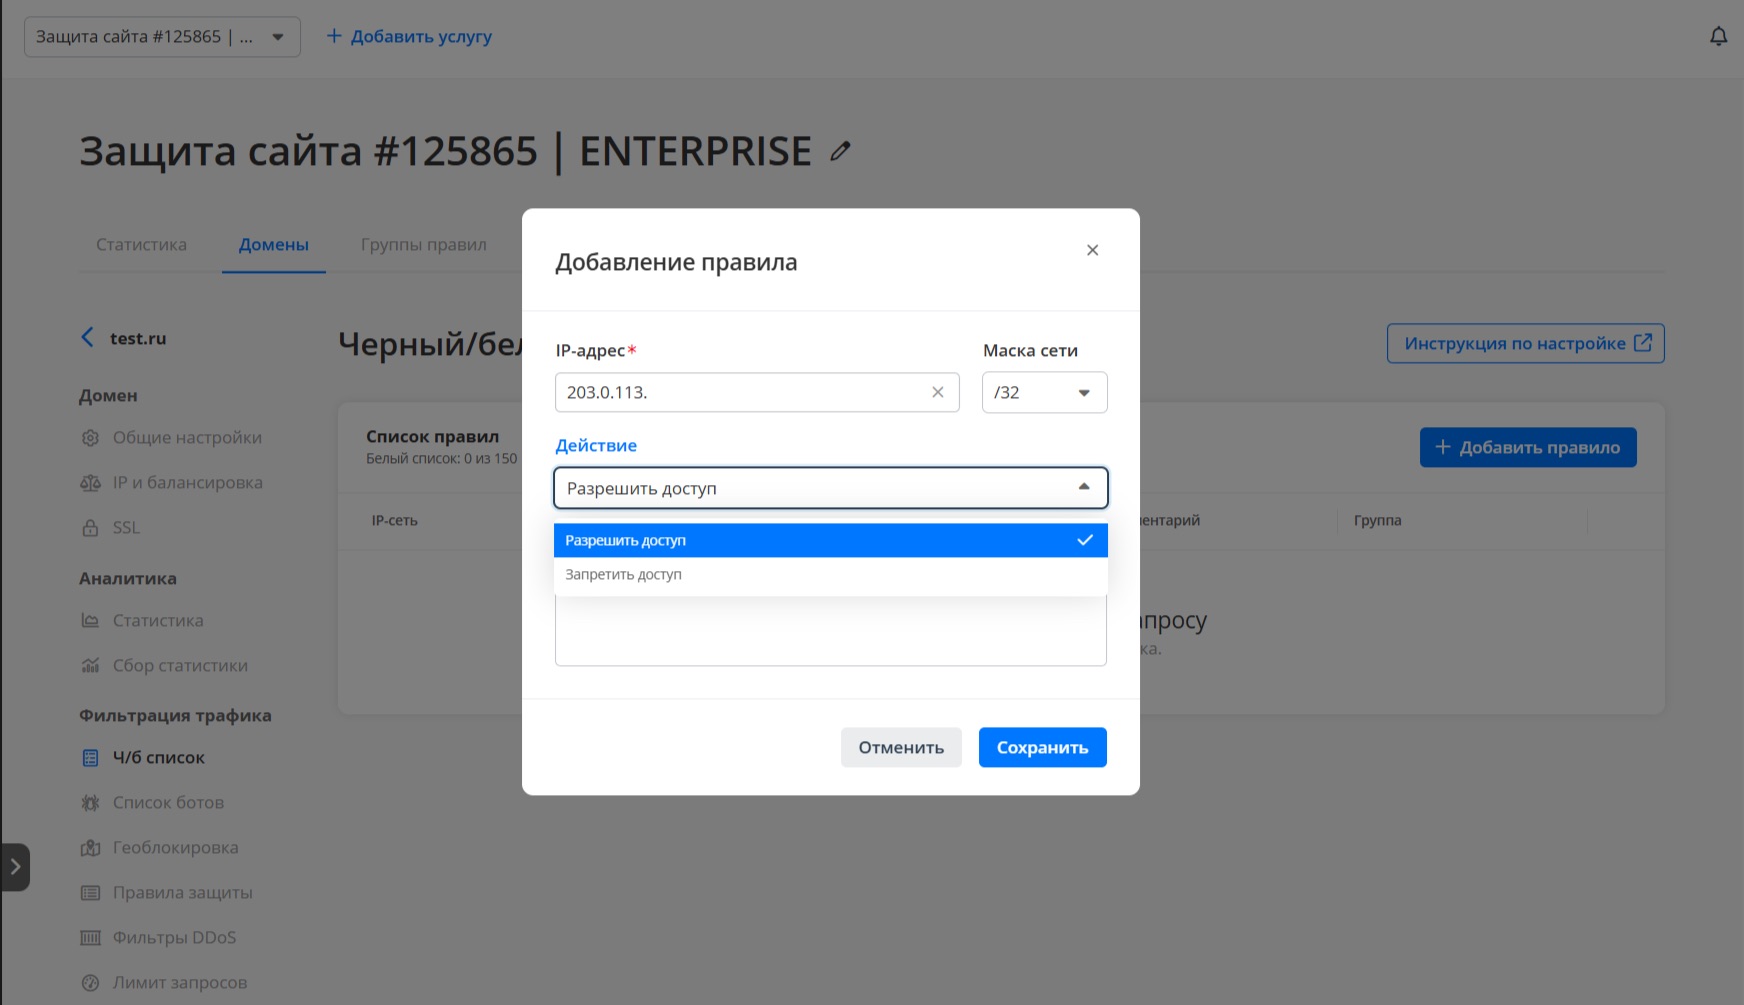This screenshot has width=1744, height=1005.
Task: Open the network mask /32 dropdown
Action: coord(1044,392)
